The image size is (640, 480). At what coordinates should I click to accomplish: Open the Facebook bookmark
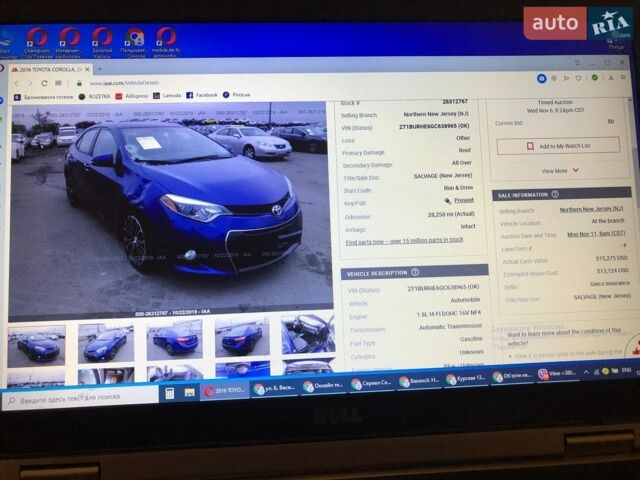(x=202, y=95)
